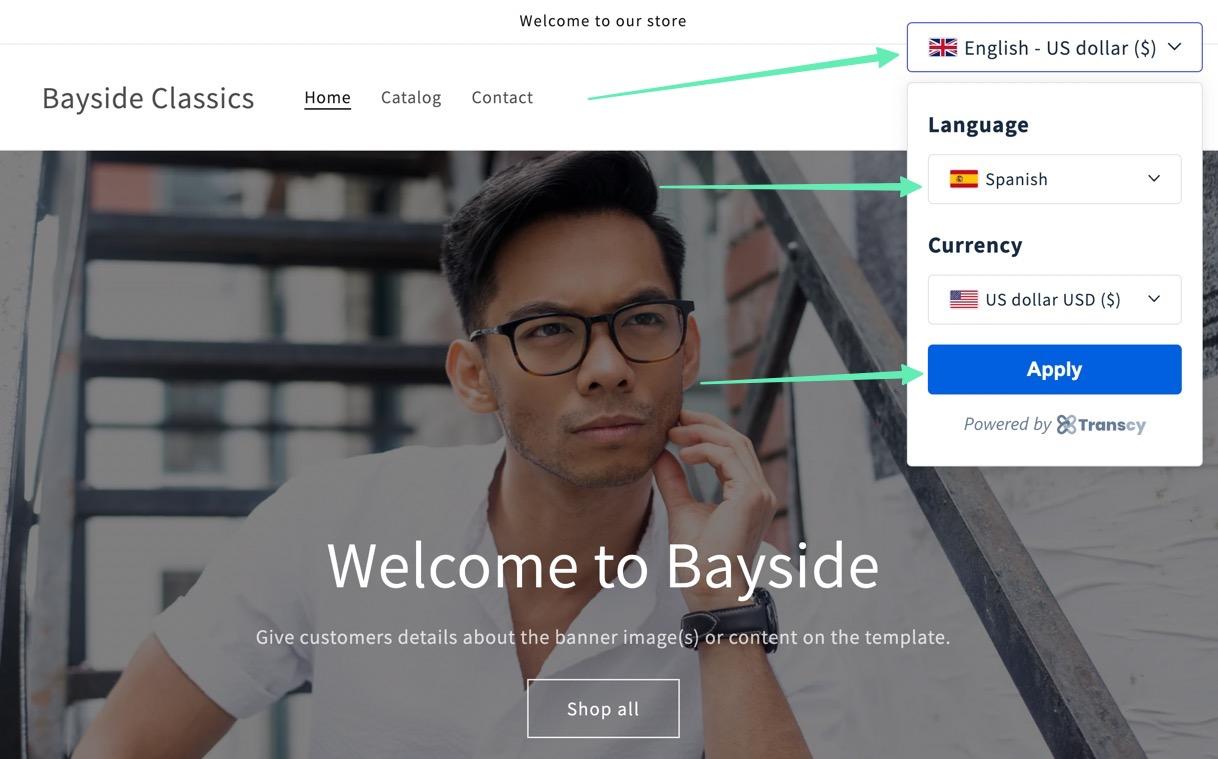This screenshot has width=1218, height=759.
Task: Apply the language and currency selection
Action: (x=1054, y=369)
